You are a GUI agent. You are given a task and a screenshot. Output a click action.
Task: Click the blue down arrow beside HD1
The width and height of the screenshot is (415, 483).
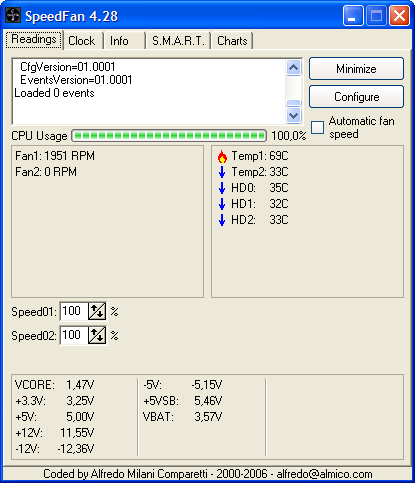click(222, 204)
